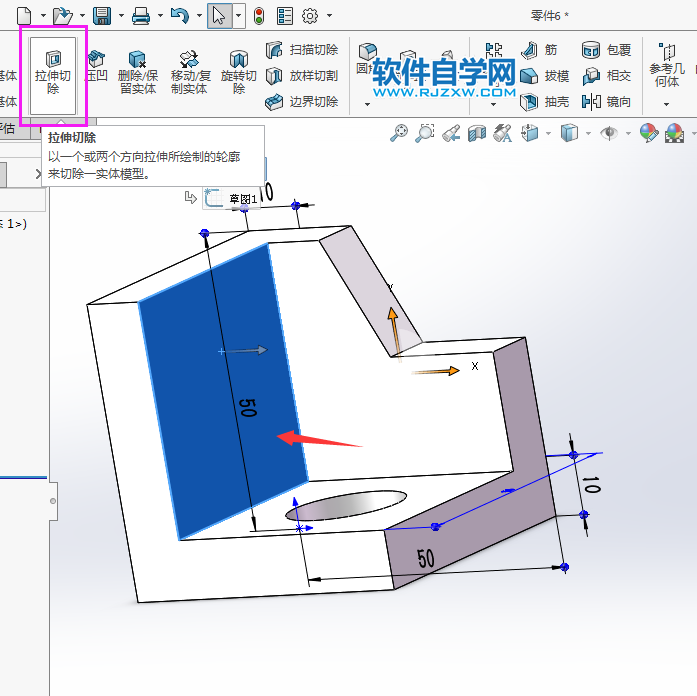
Task: Click the linear pattern icon
Action: click(x=494, y=50)
